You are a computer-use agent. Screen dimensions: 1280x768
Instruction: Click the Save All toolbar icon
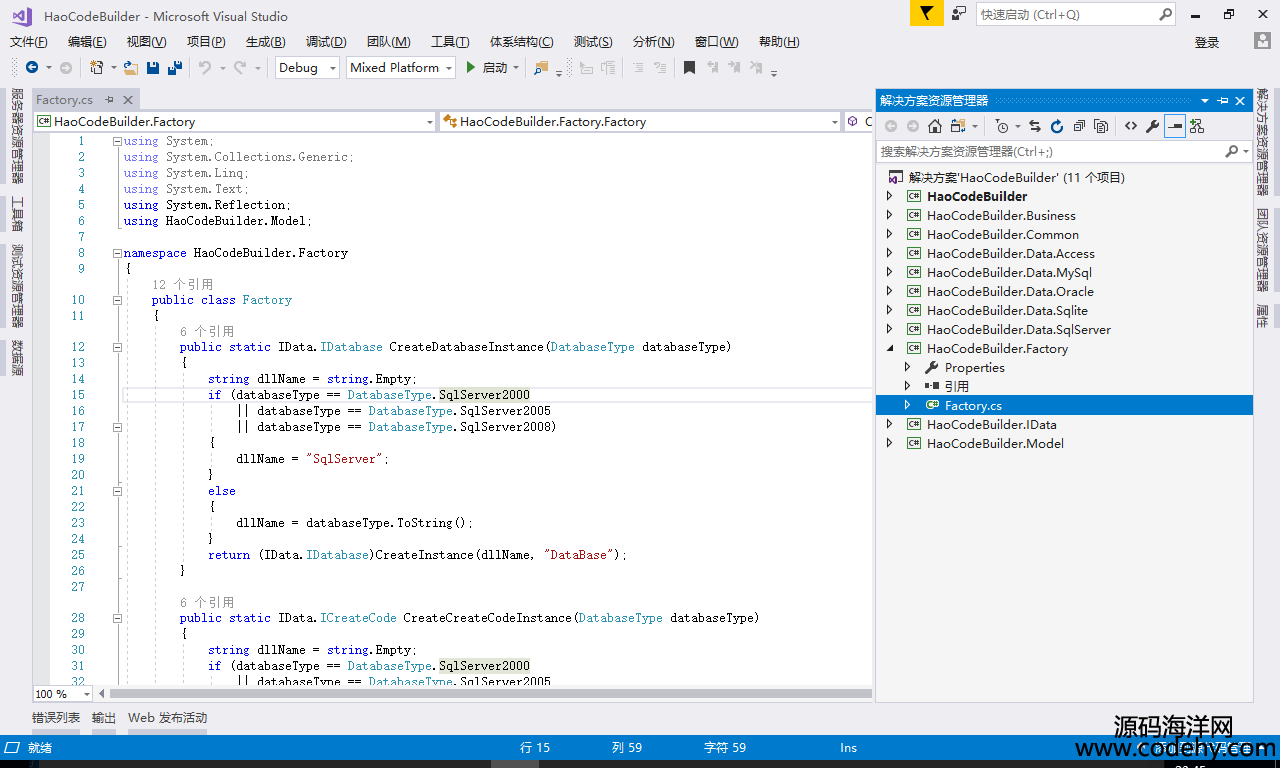tap(174, 68)
